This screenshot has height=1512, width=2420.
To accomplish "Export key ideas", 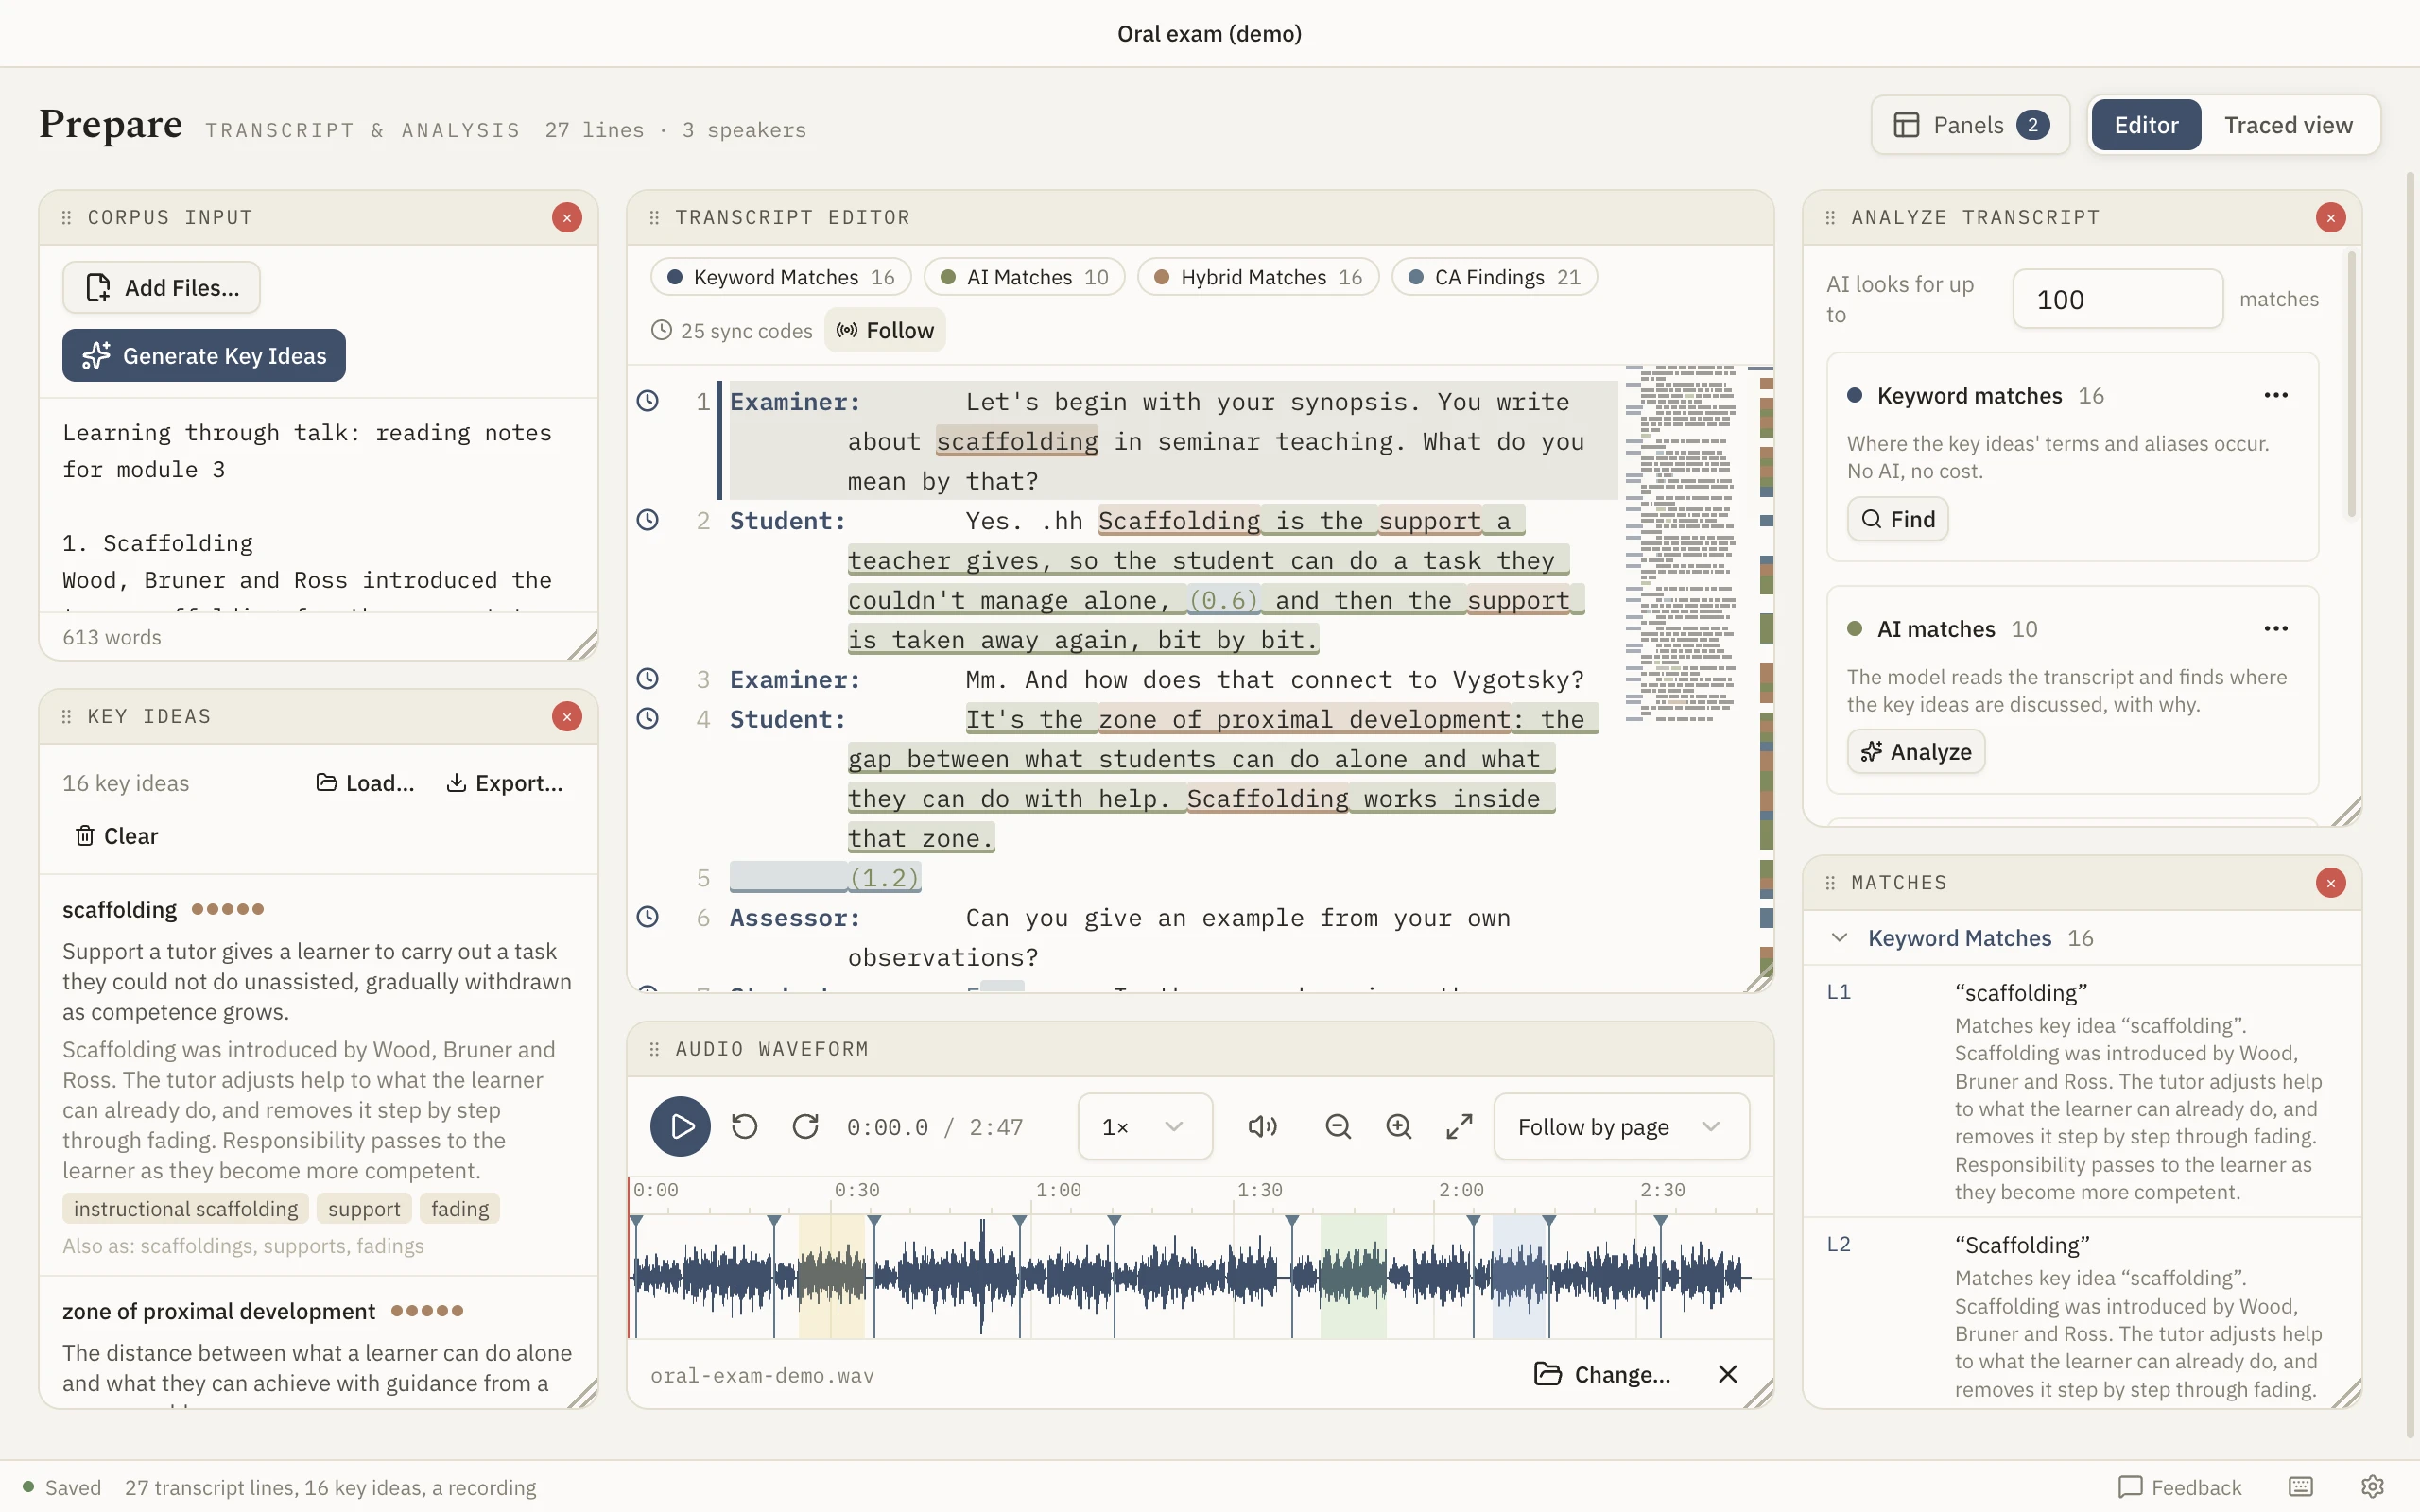I will pyautogui.click(x=504, y=783).
